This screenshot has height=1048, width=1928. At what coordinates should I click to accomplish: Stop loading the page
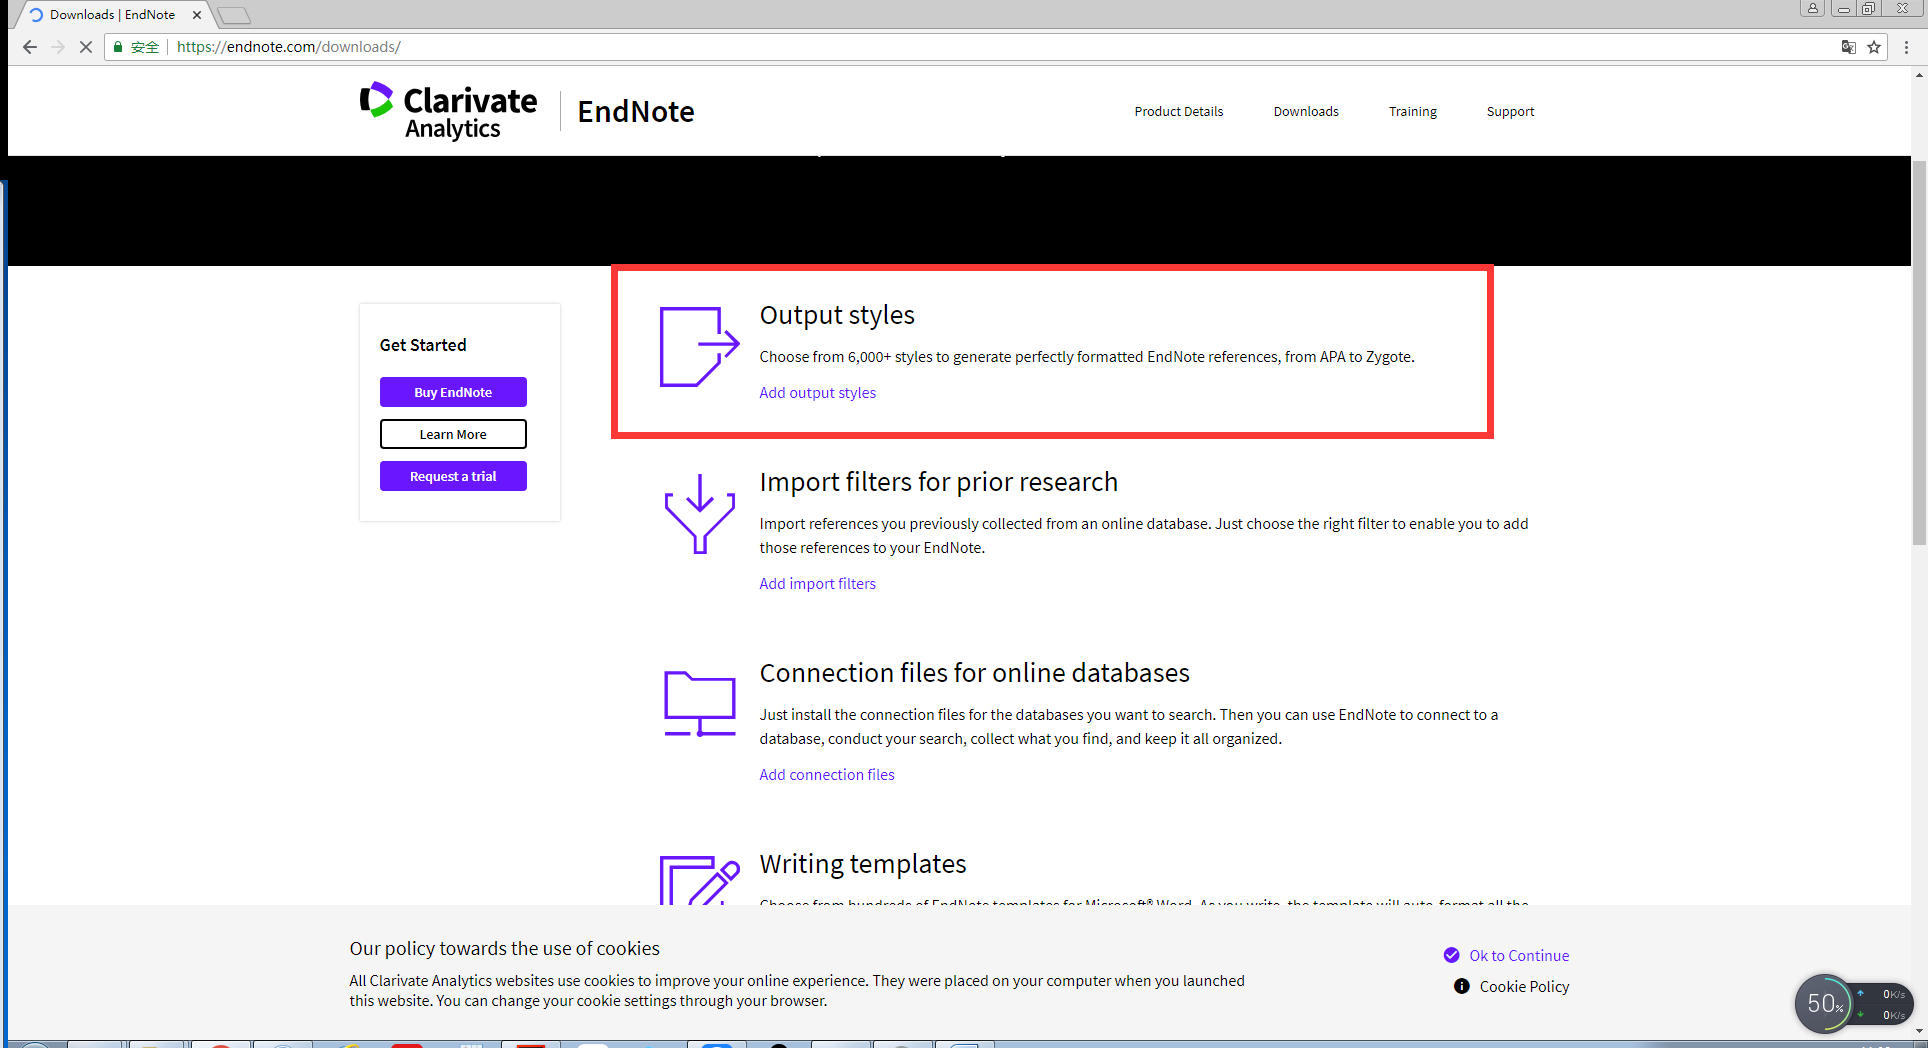pos(85,47)
